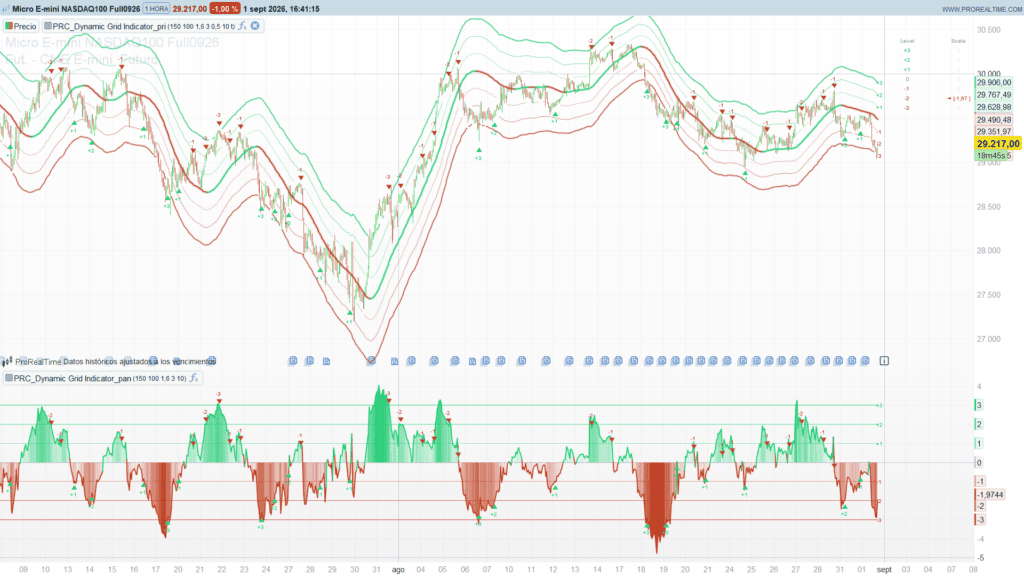The height and width of the screenshot is (576, 1024).
Task: Click the chart link icon beside instrument title
Action: point(6,8)
